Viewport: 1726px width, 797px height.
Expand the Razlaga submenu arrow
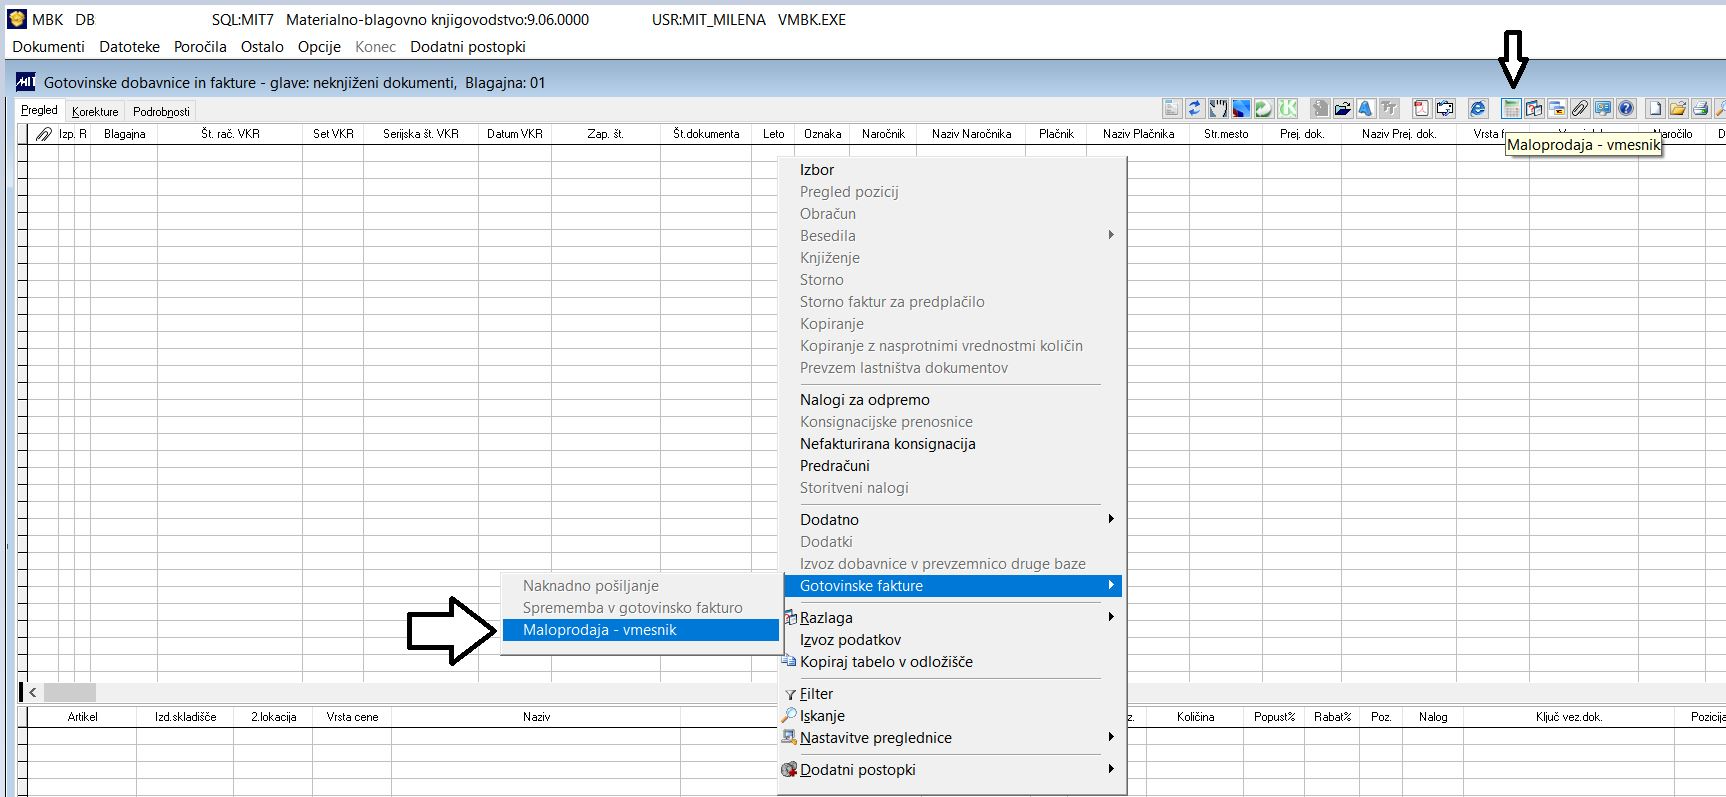[x=1110, y=617]
